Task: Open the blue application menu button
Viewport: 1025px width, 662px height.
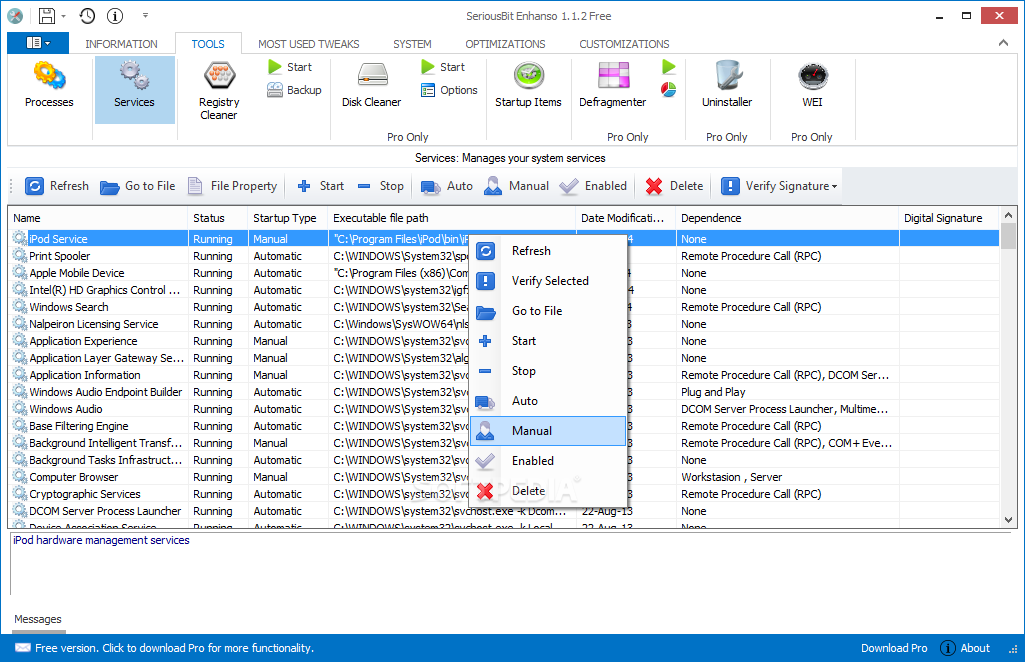Action: click(x=38, y=43)
